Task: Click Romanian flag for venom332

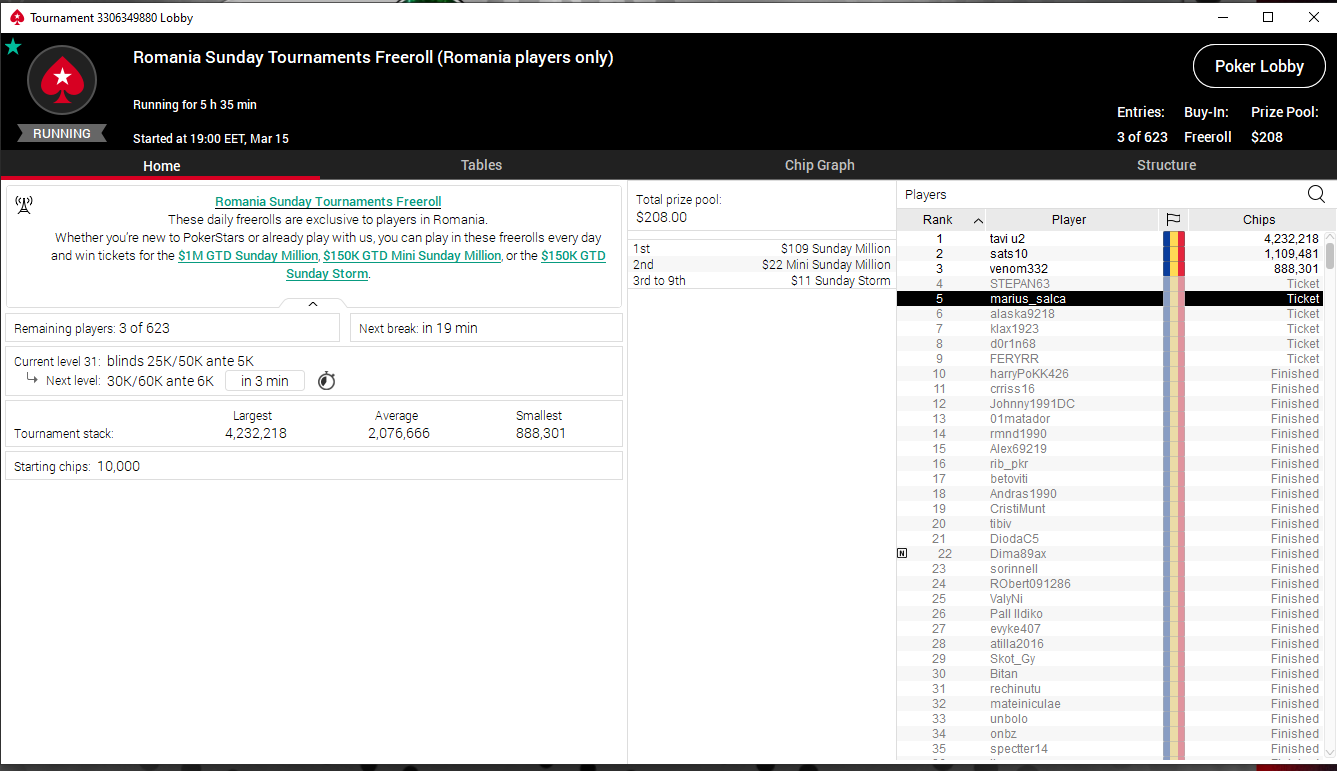Action: coord(1174,269)
